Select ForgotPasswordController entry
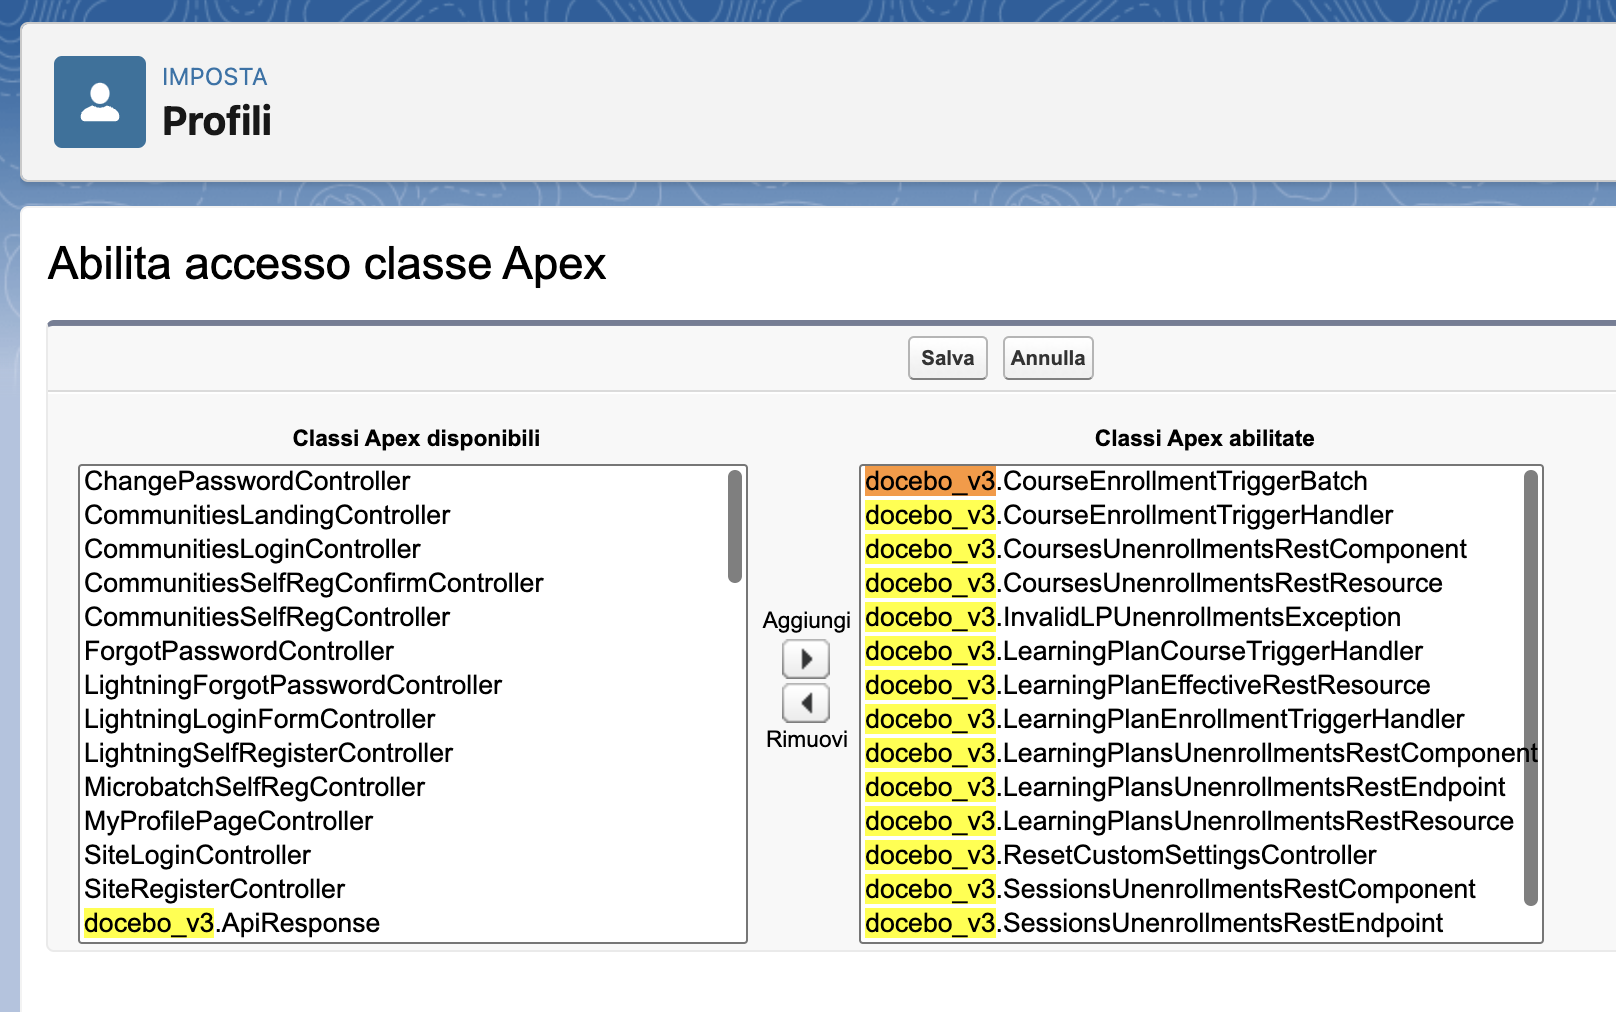 click(x=239, y=651)
